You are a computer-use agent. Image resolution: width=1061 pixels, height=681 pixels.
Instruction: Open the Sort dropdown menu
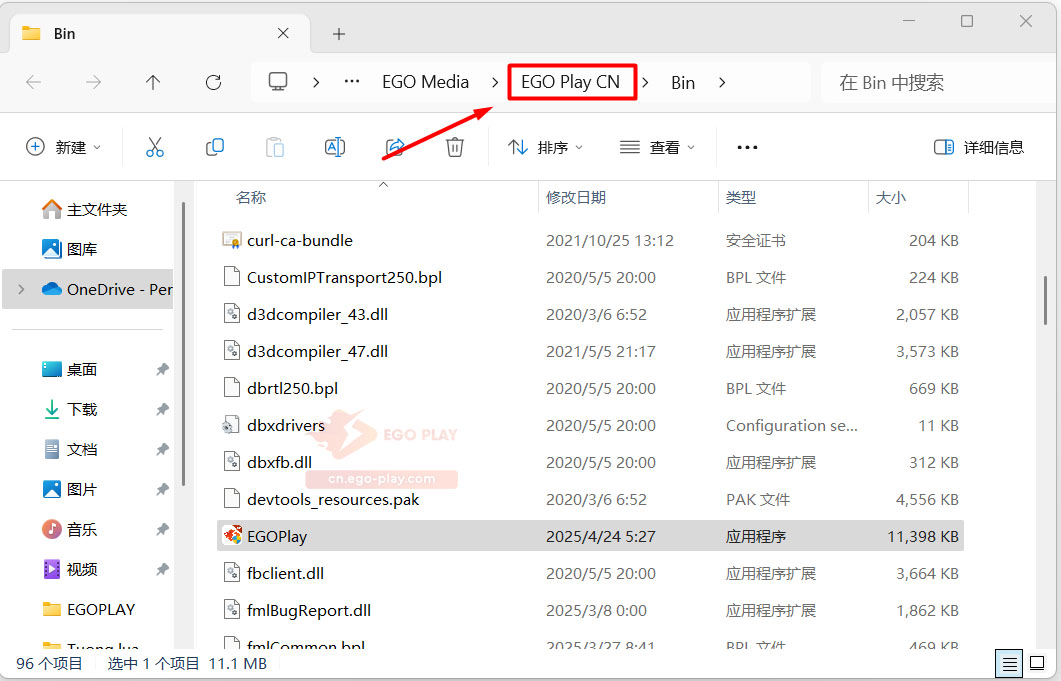coord(545,147)
